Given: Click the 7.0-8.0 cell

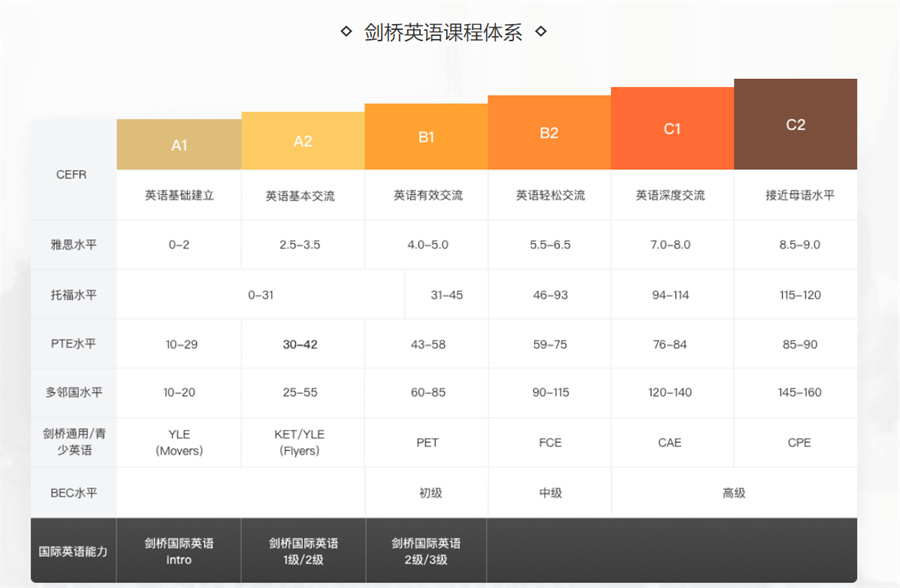Looking at the screenshot, I should coord(670,245).
